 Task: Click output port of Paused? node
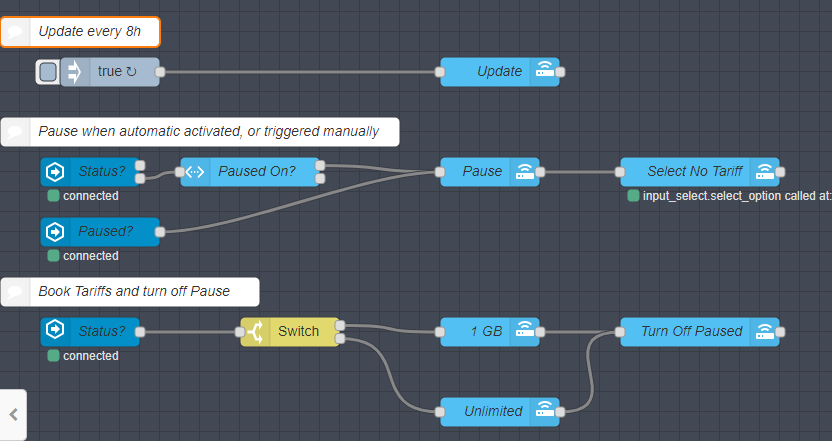(x=160, y=232)
